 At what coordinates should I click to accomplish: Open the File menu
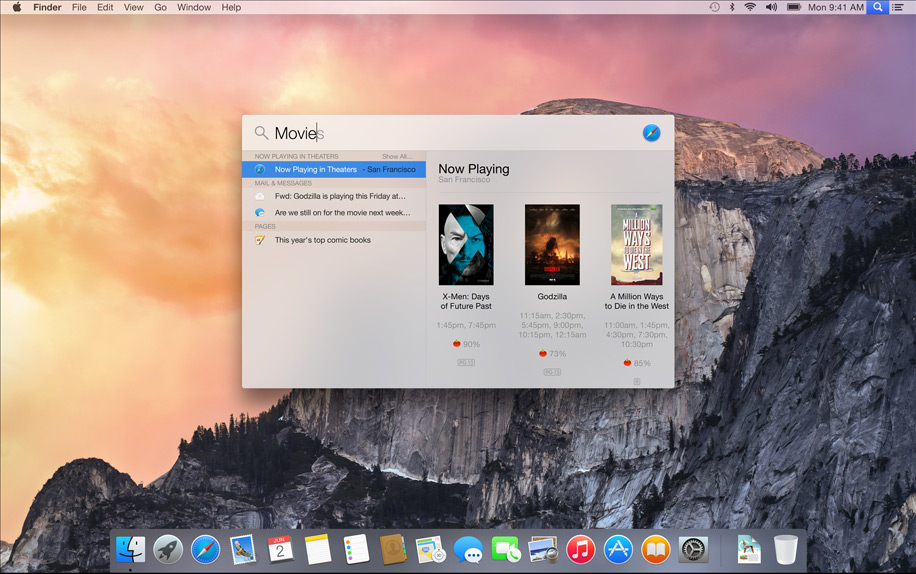79,7
